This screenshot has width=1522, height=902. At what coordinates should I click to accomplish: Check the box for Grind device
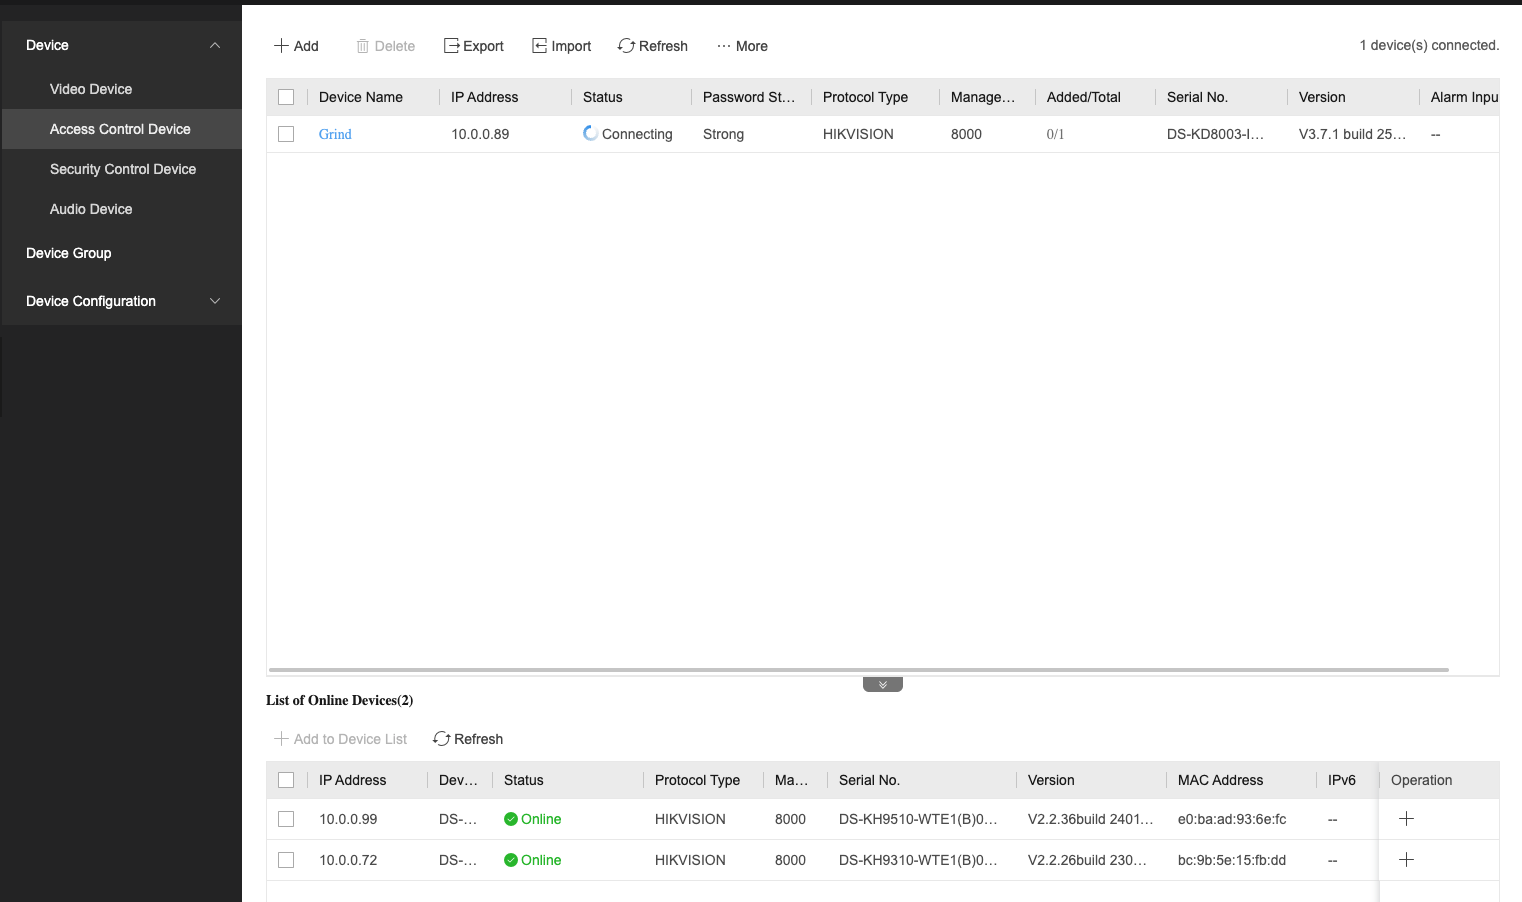[286, 134]
